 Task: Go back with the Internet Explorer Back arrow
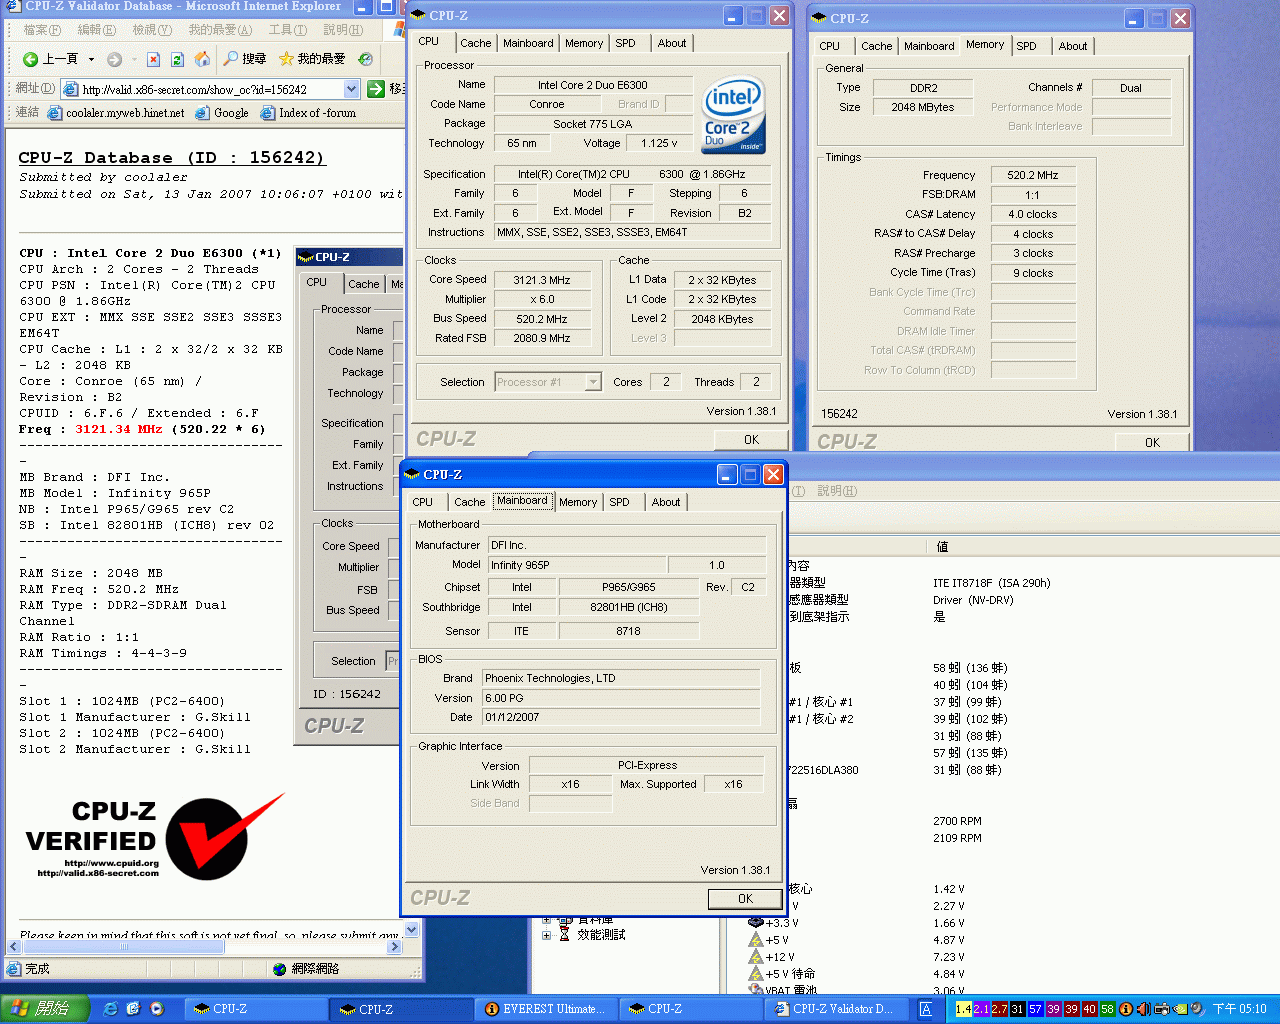pyautogui.click(x=30, y=59)
